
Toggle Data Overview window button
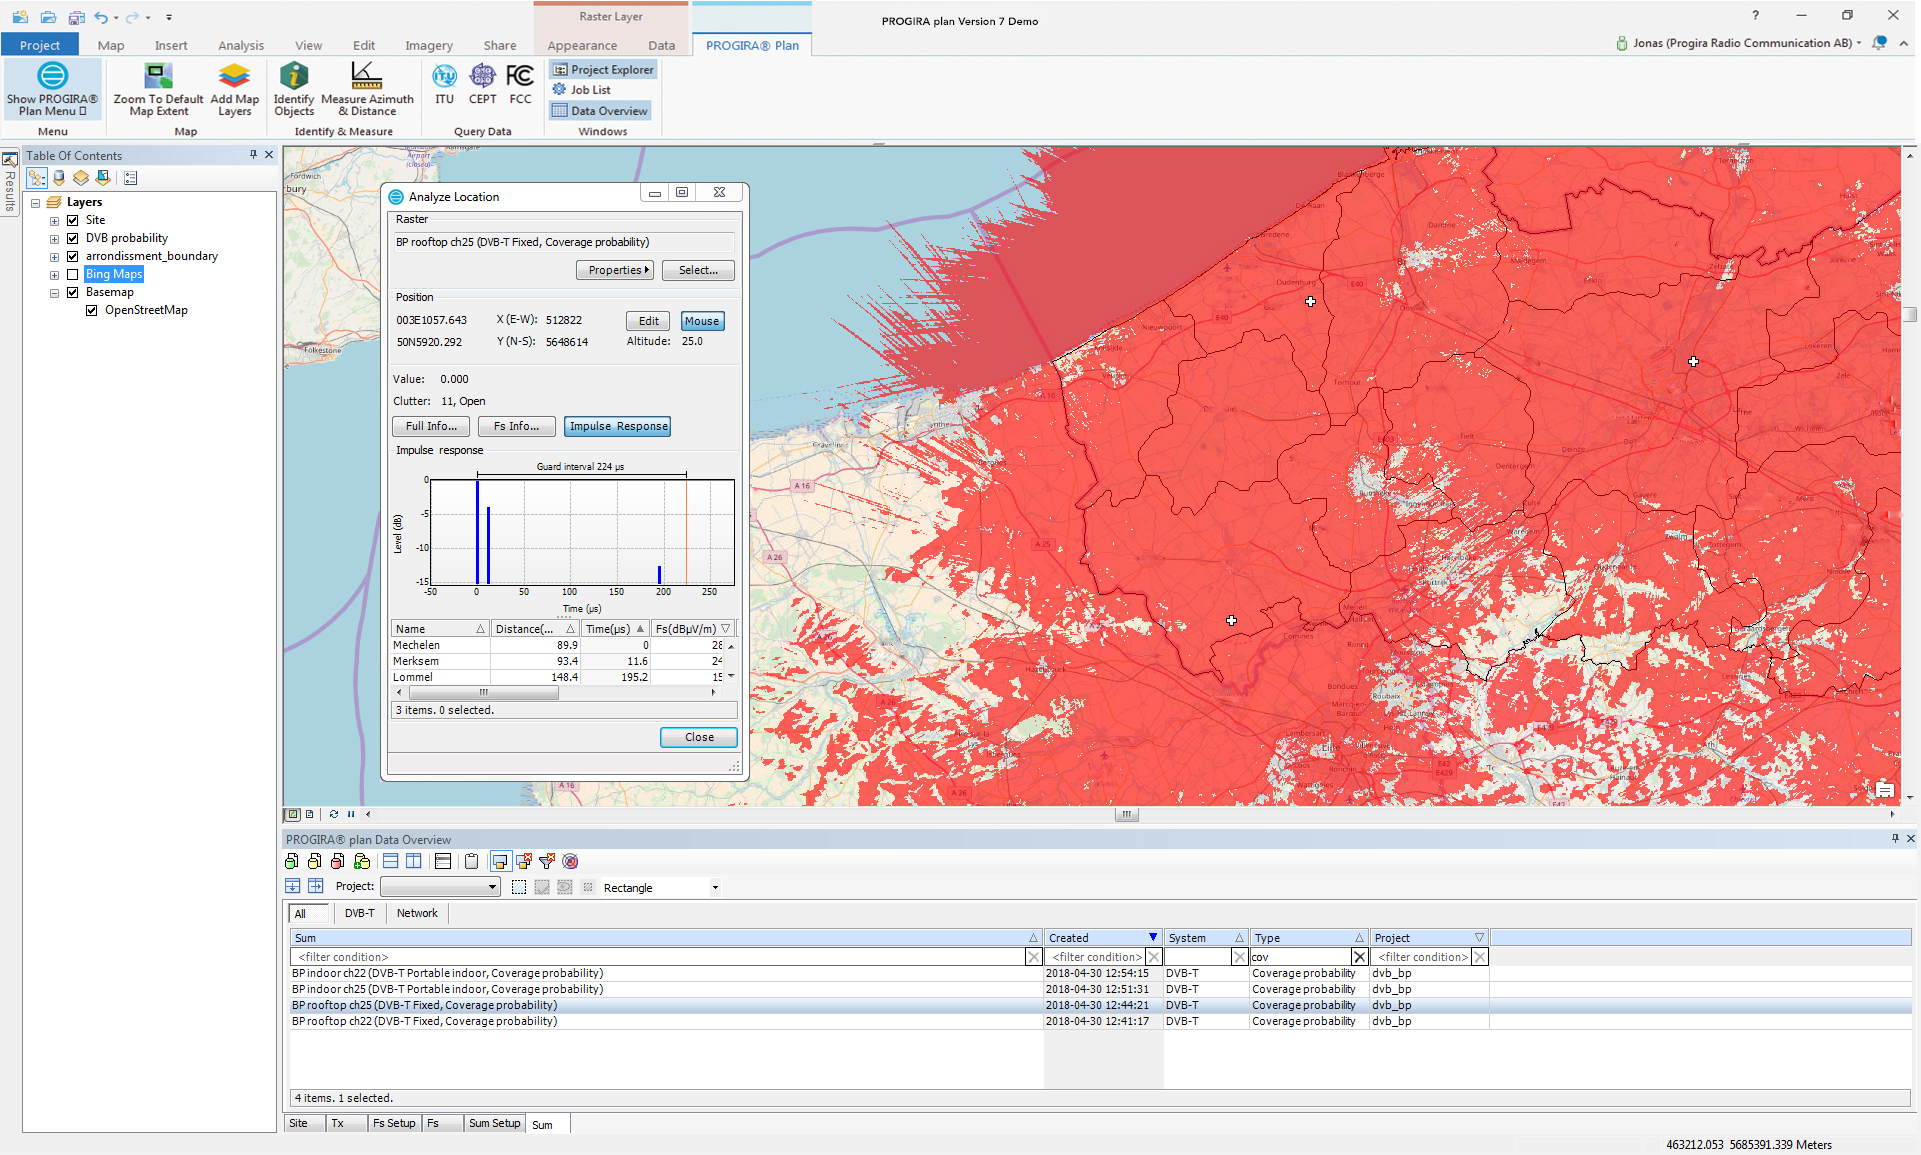[600, 111]
